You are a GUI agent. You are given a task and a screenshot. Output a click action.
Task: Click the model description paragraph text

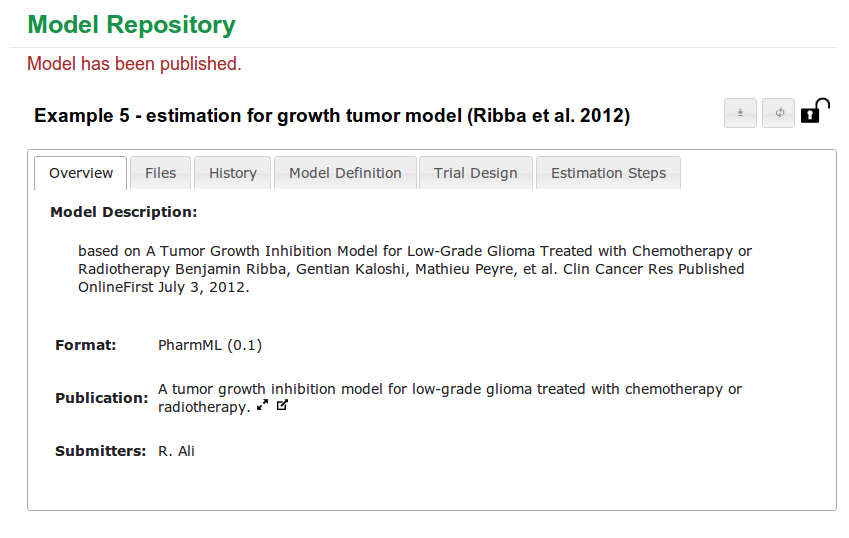pyautogui.click(x=414, y=269)
